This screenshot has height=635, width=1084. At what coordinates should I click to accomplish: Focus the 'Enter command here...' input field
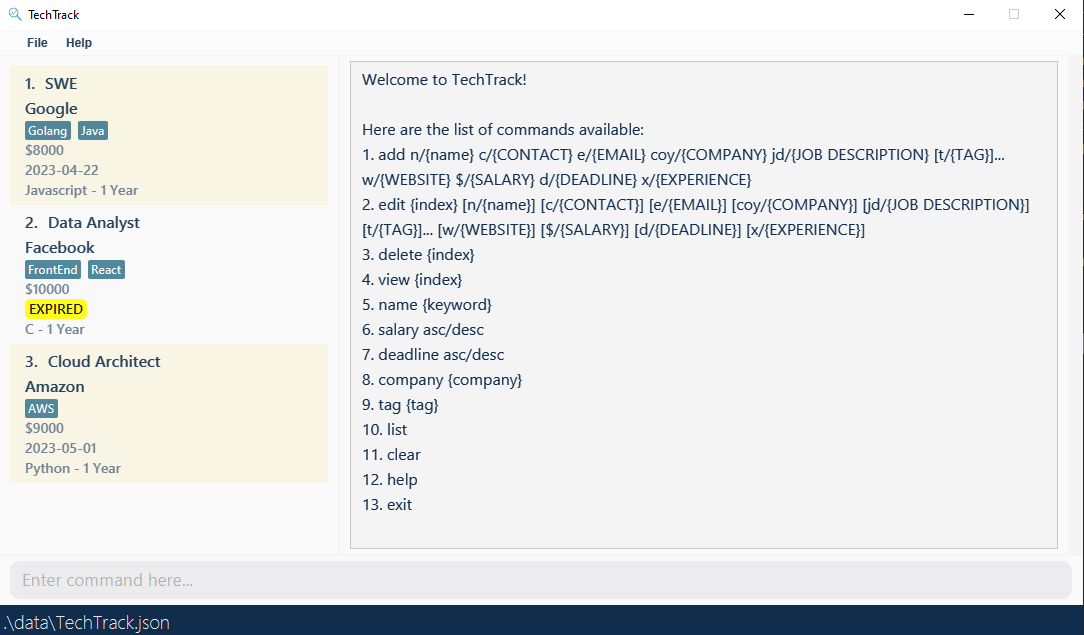(541, 580)
